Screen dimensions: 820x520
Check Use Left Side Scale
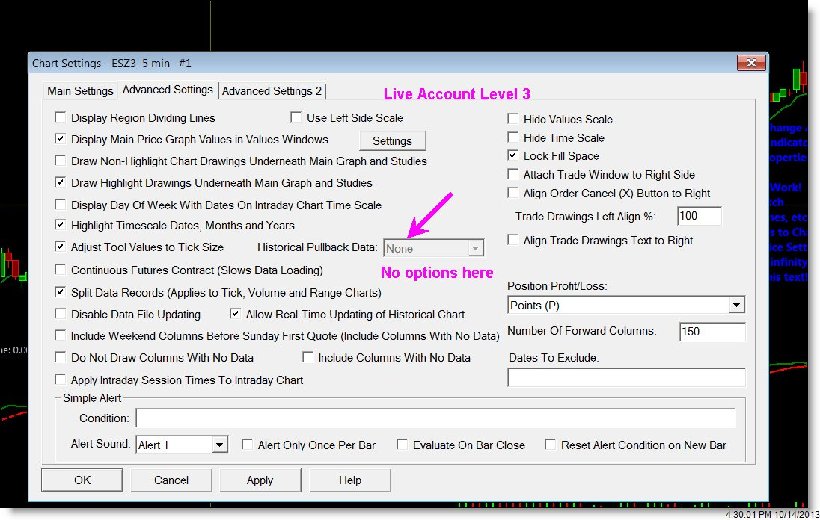(296, 118)
